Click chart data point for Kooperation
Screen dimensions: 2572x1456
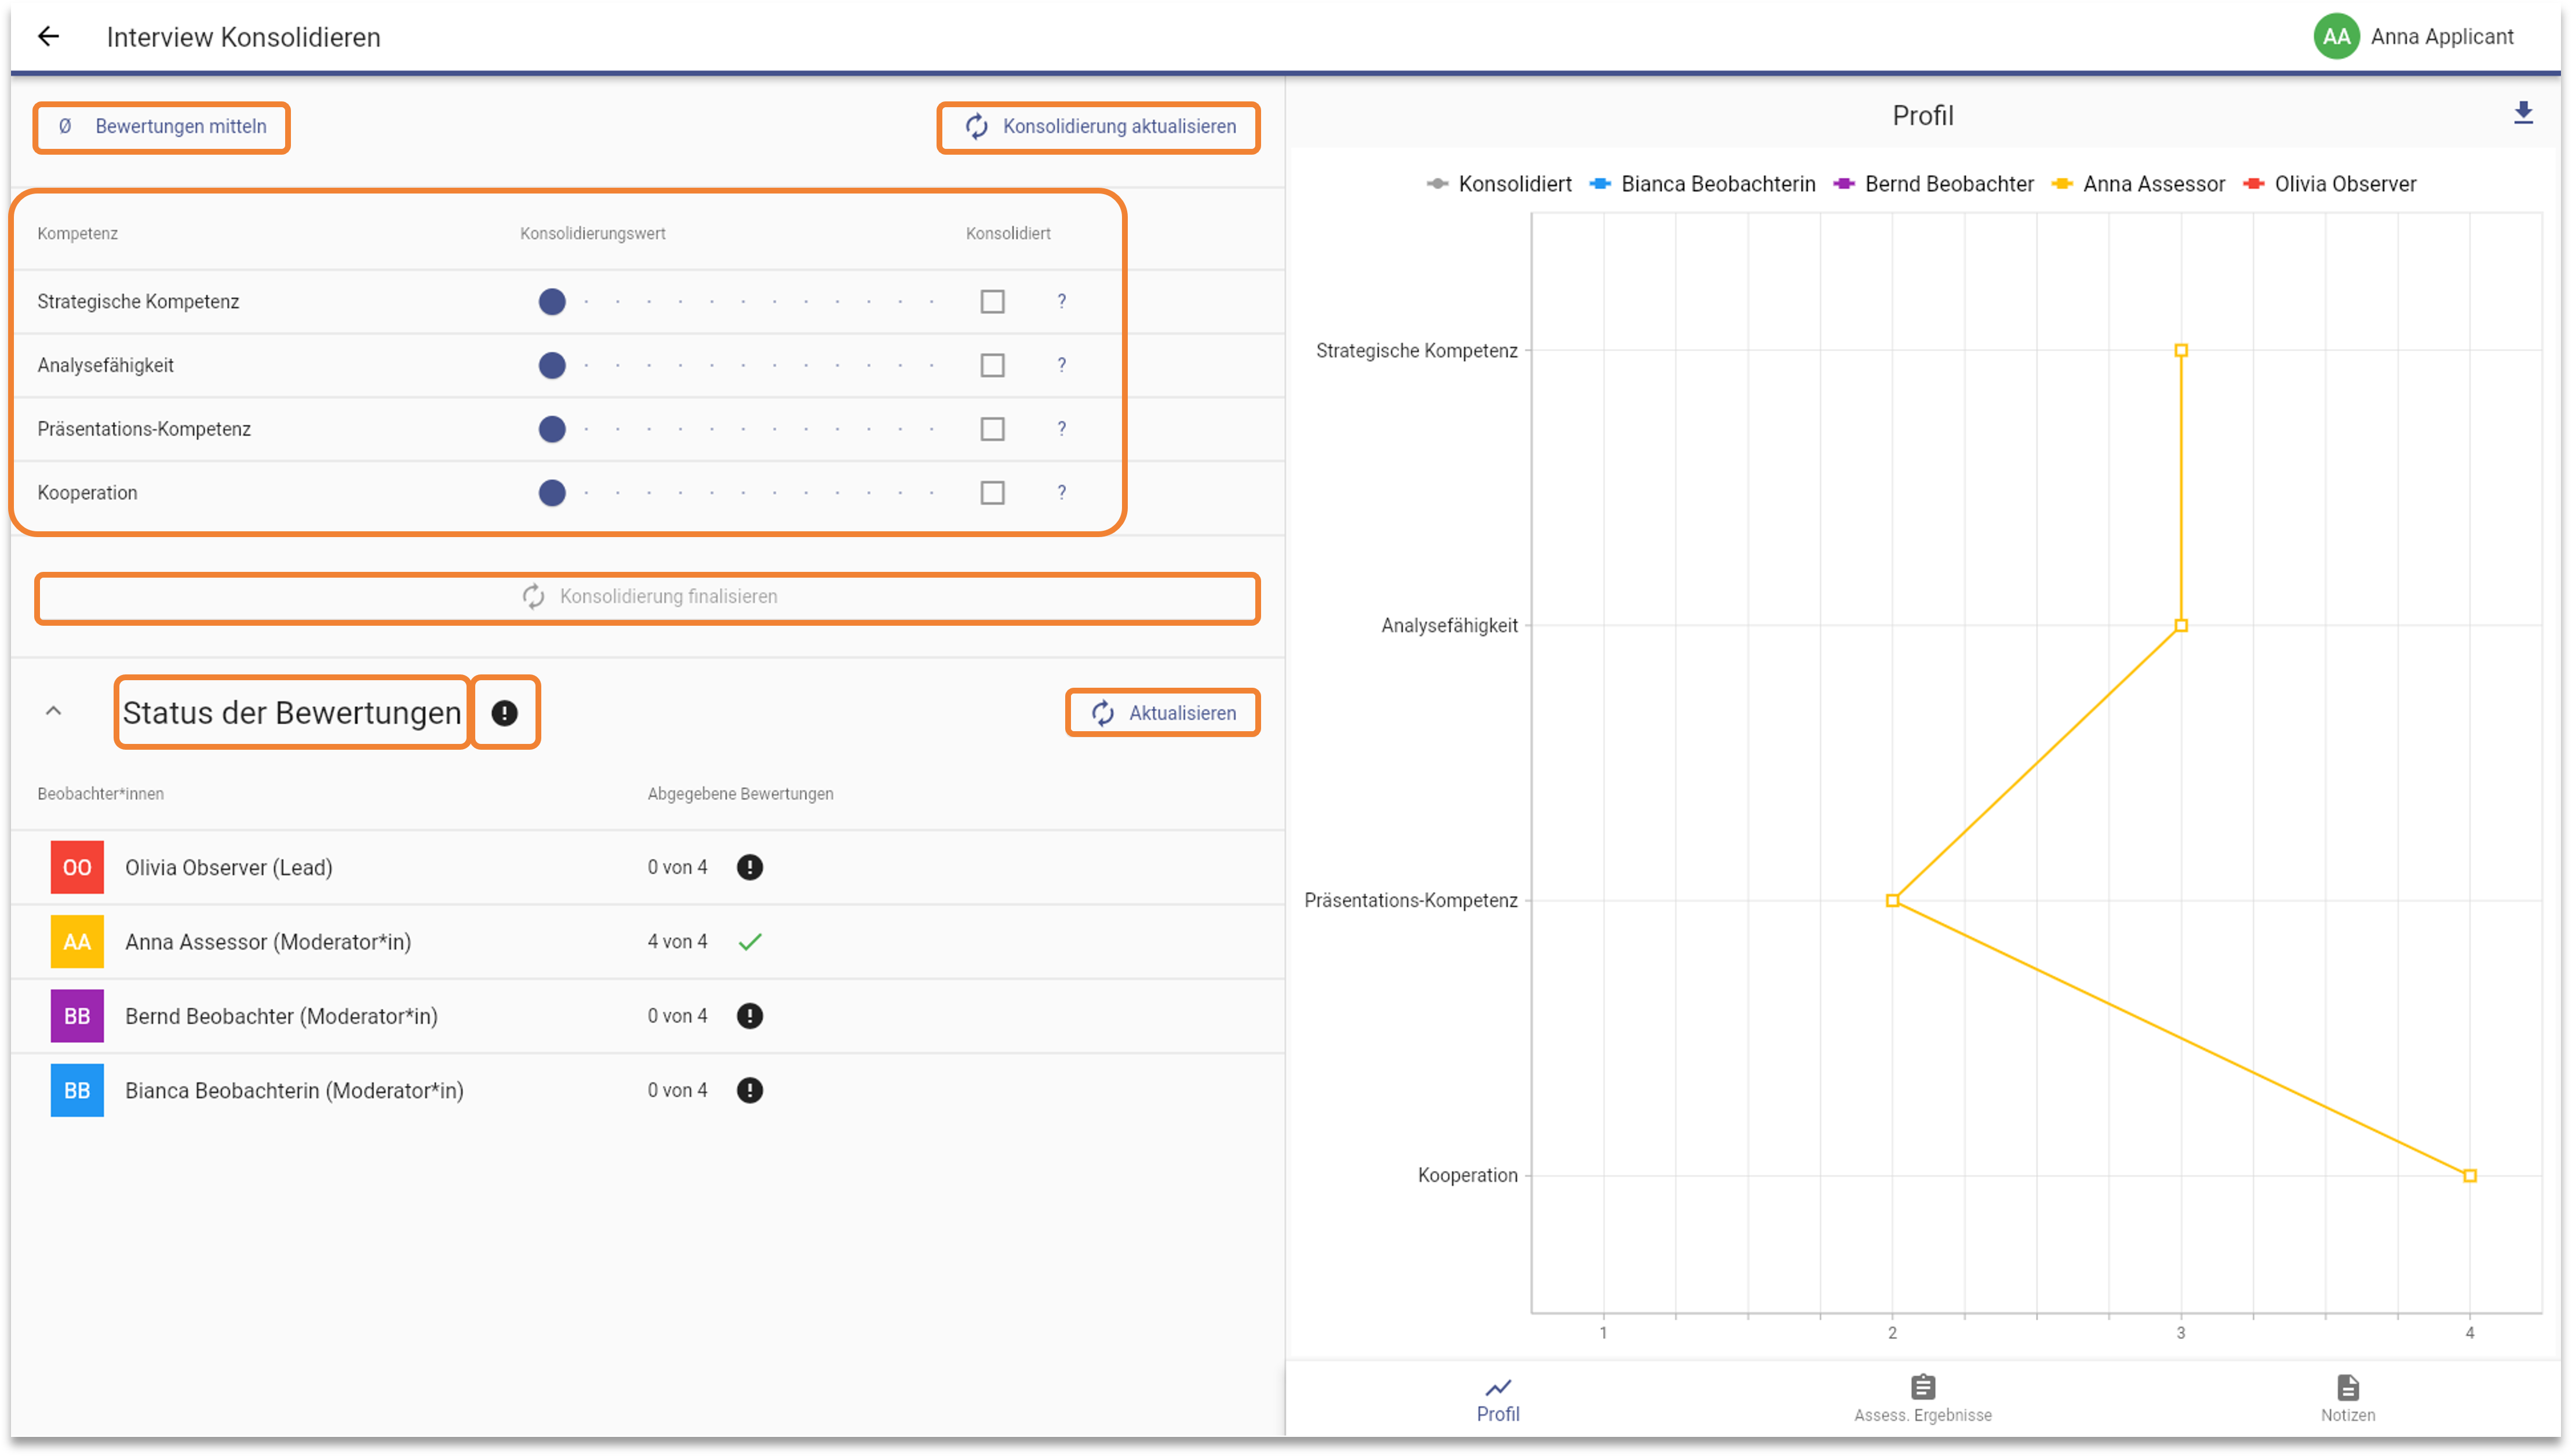pos(2470,1176)
